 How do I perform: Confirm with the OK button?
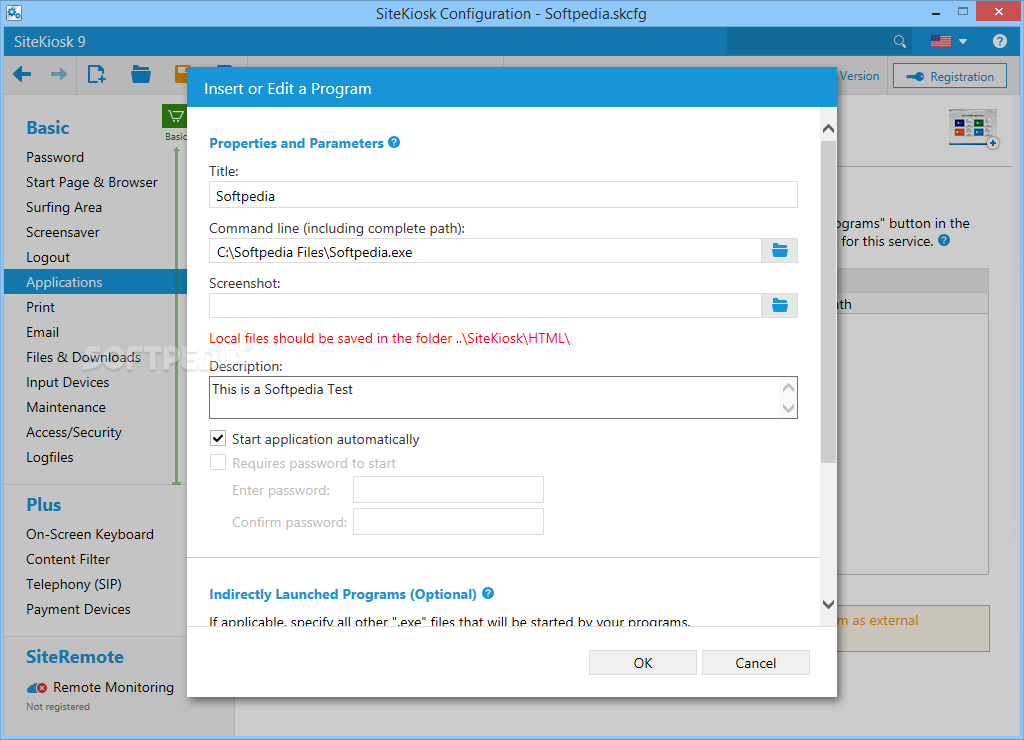[x=643, y=662]
